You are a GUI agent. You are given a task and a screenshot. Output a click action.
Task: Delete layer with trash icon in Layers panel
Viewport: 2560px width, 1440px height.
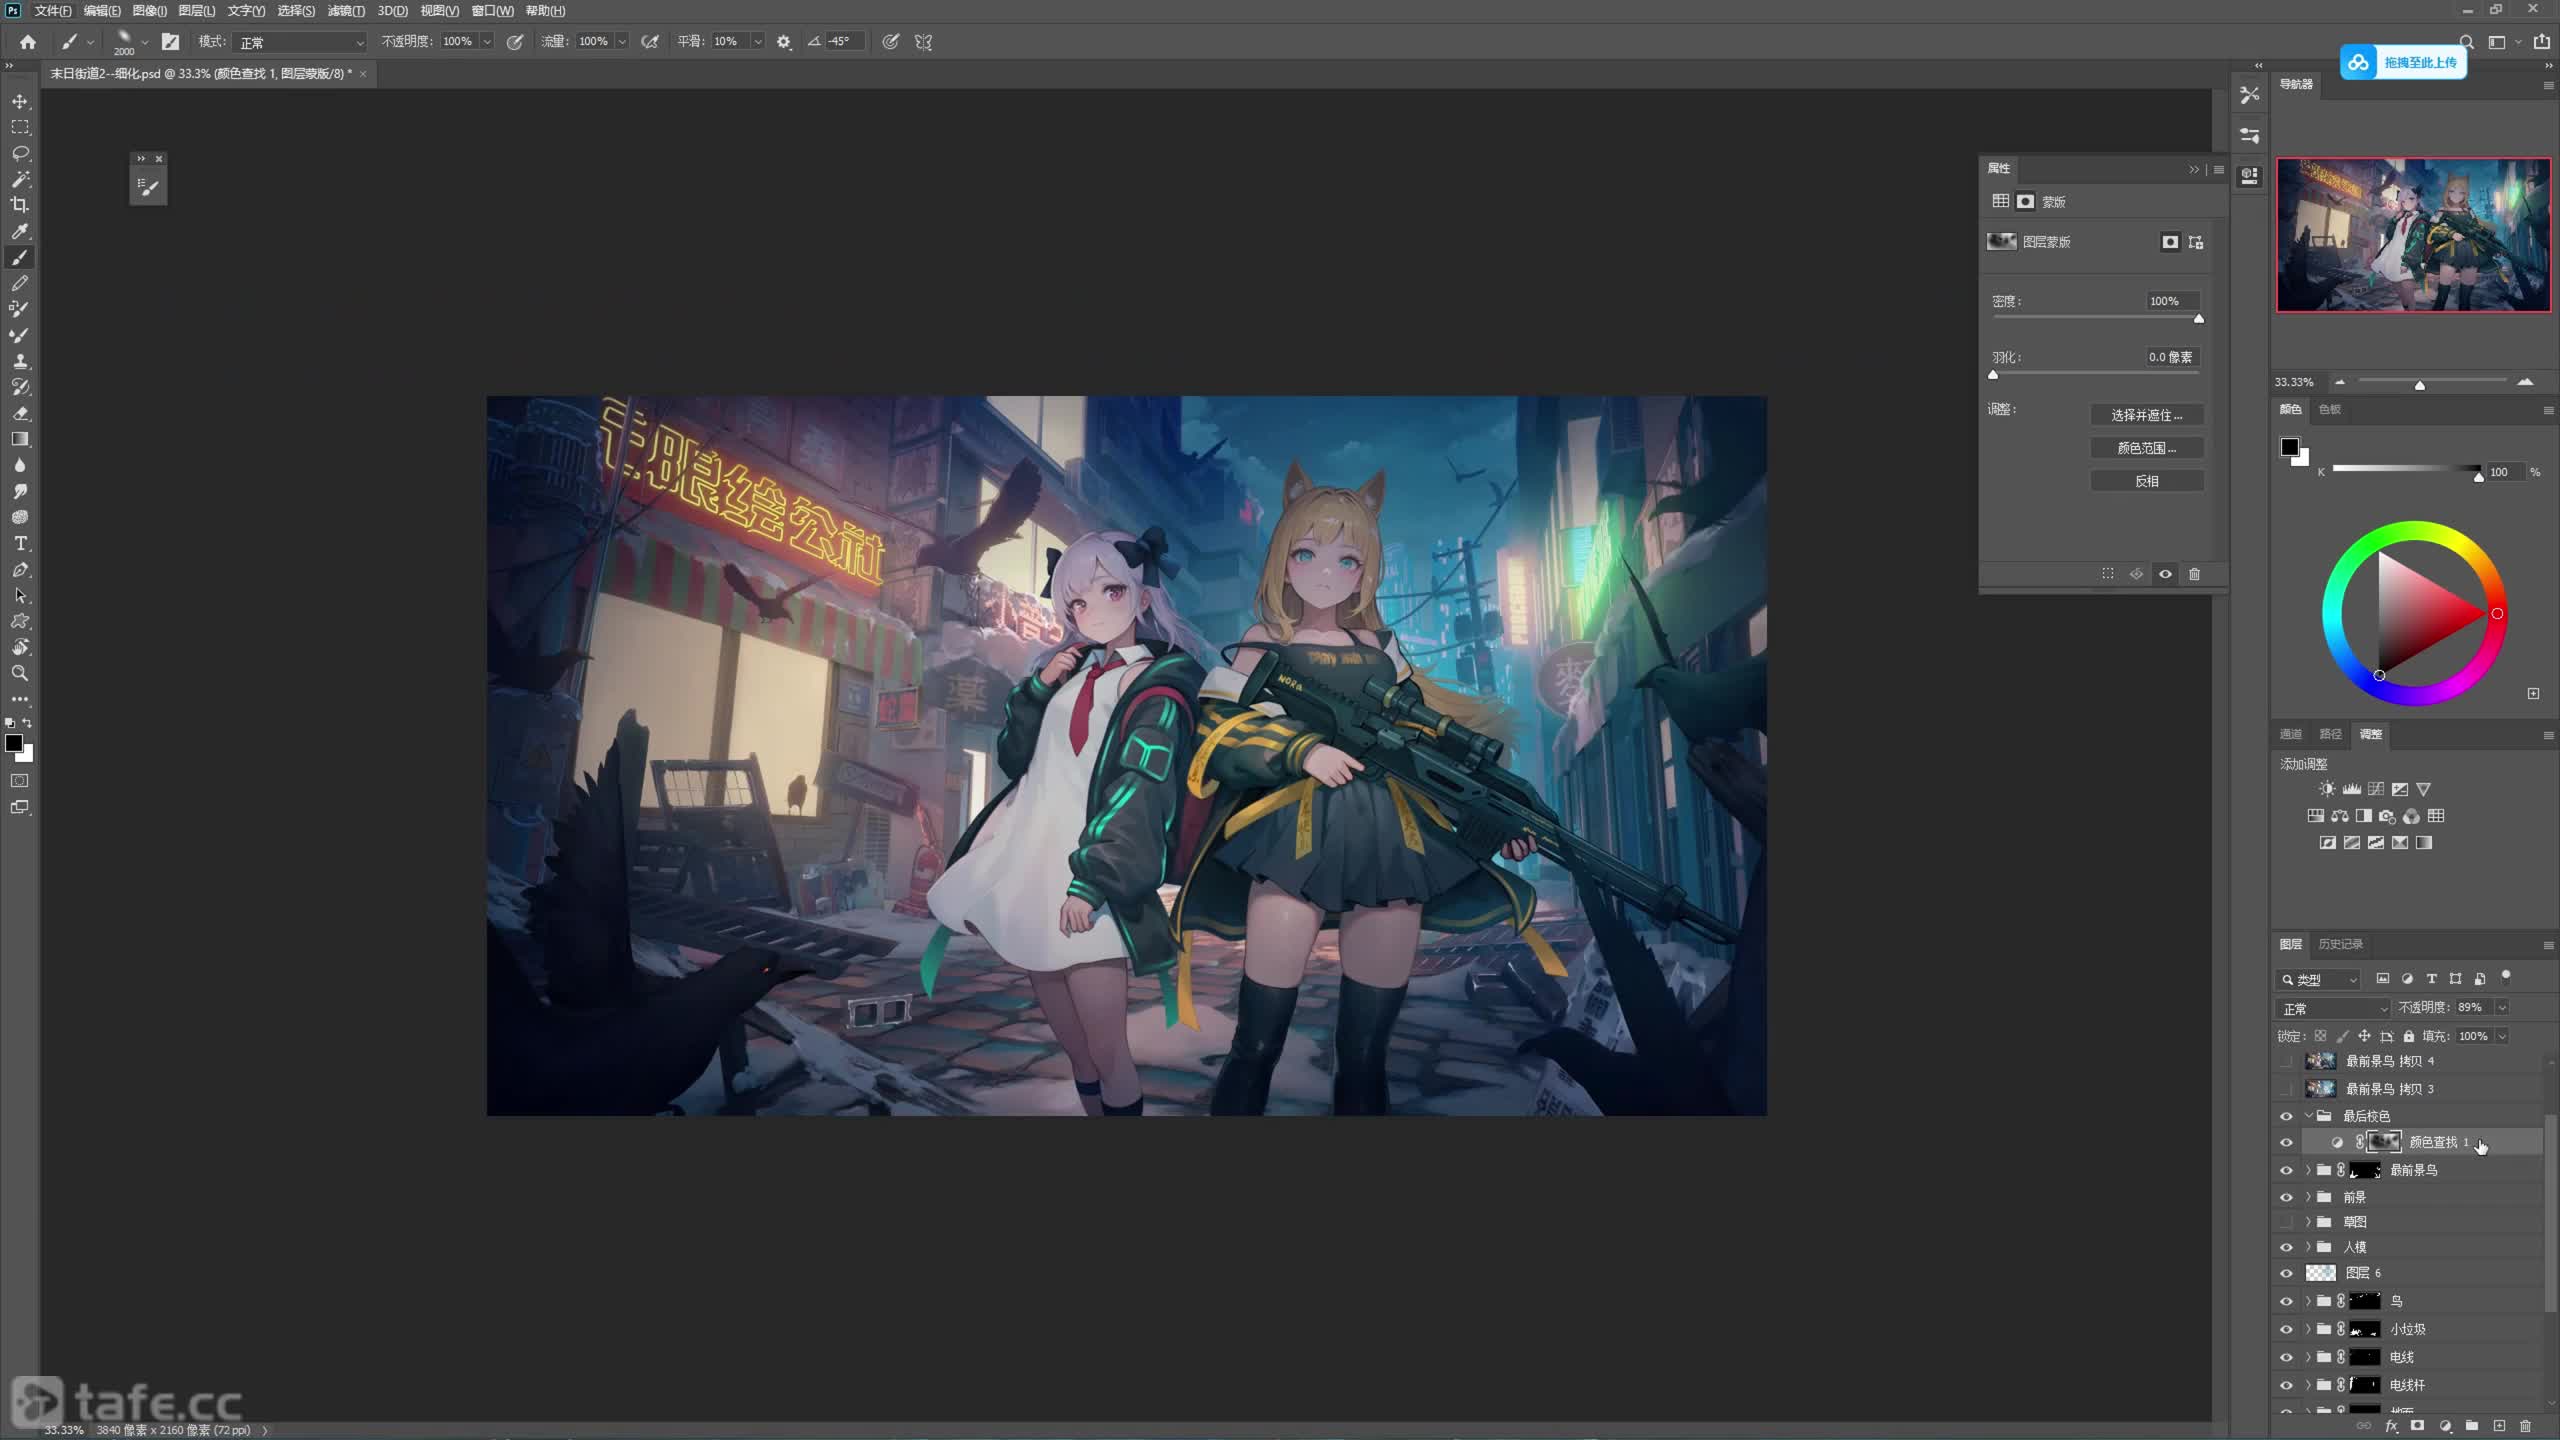click(x=2525, y=1426)
